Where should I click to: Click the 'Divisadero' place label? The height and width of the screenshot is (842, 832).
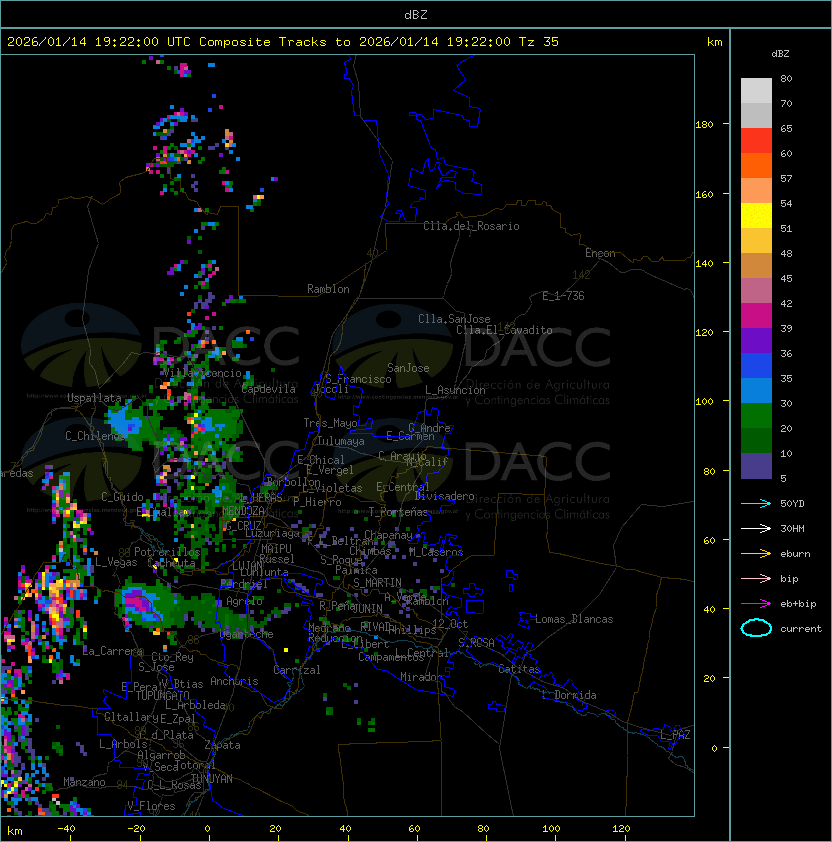[445, 496]
